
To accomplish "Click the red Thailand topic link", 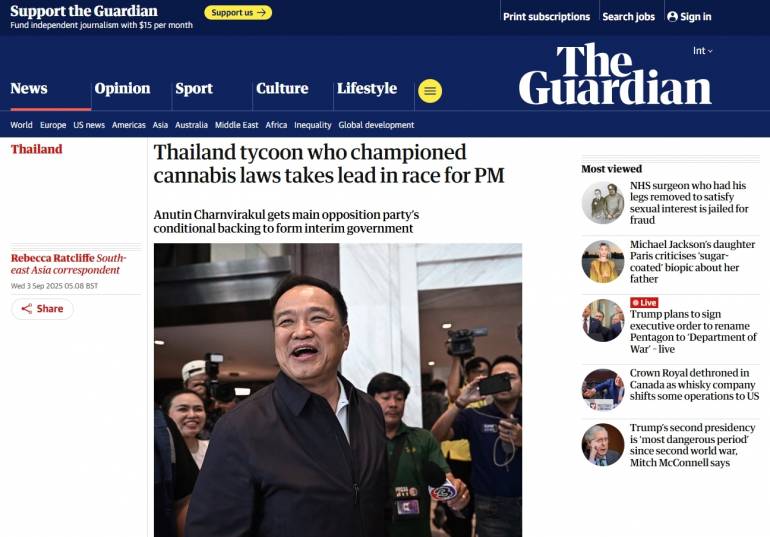I will click(36, 149).
